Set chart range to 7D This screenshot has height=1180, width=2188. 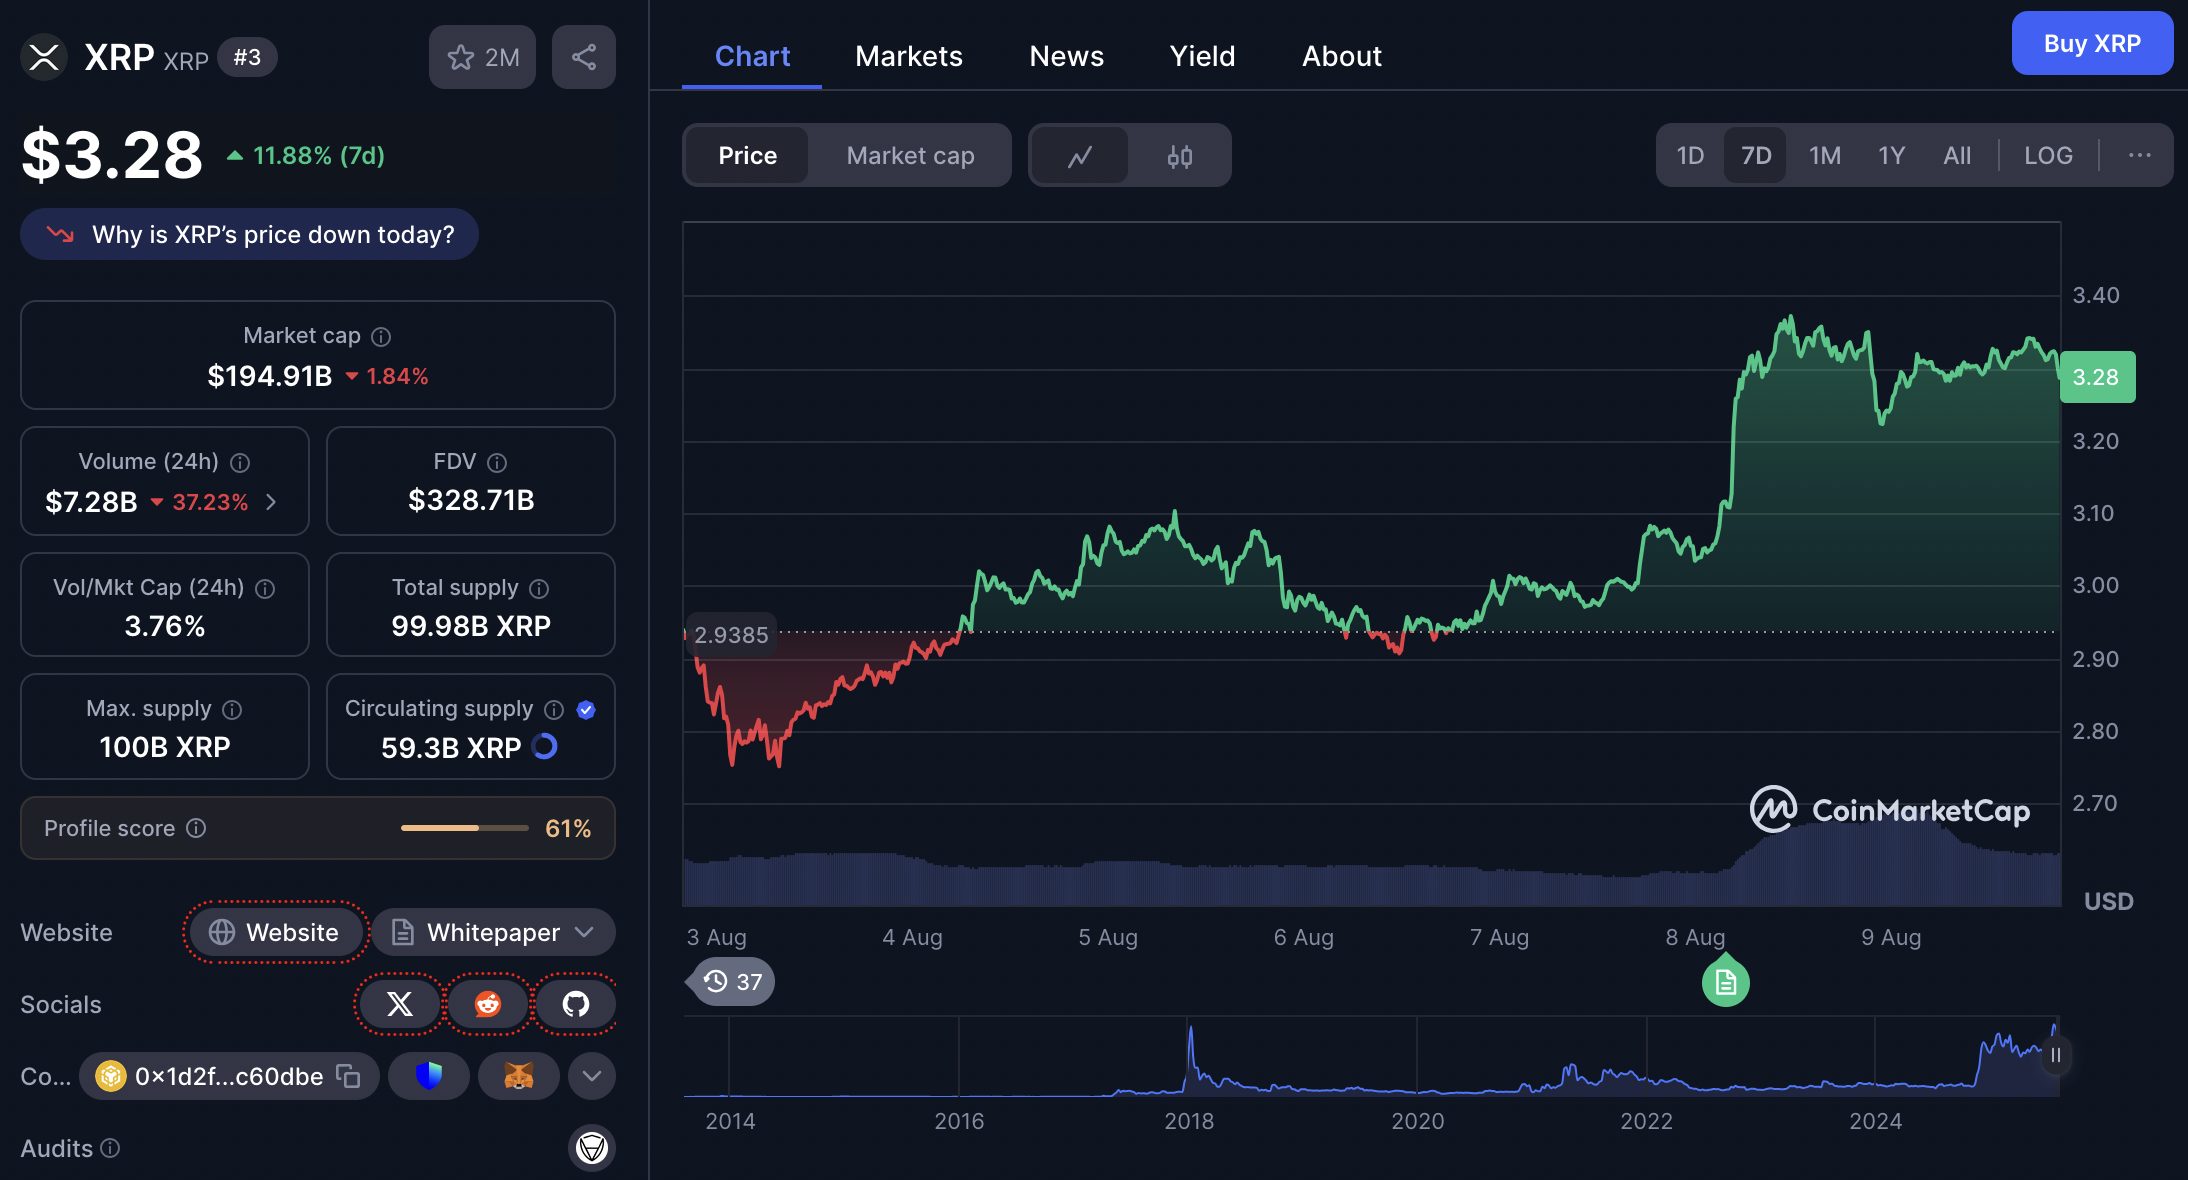1756,155
